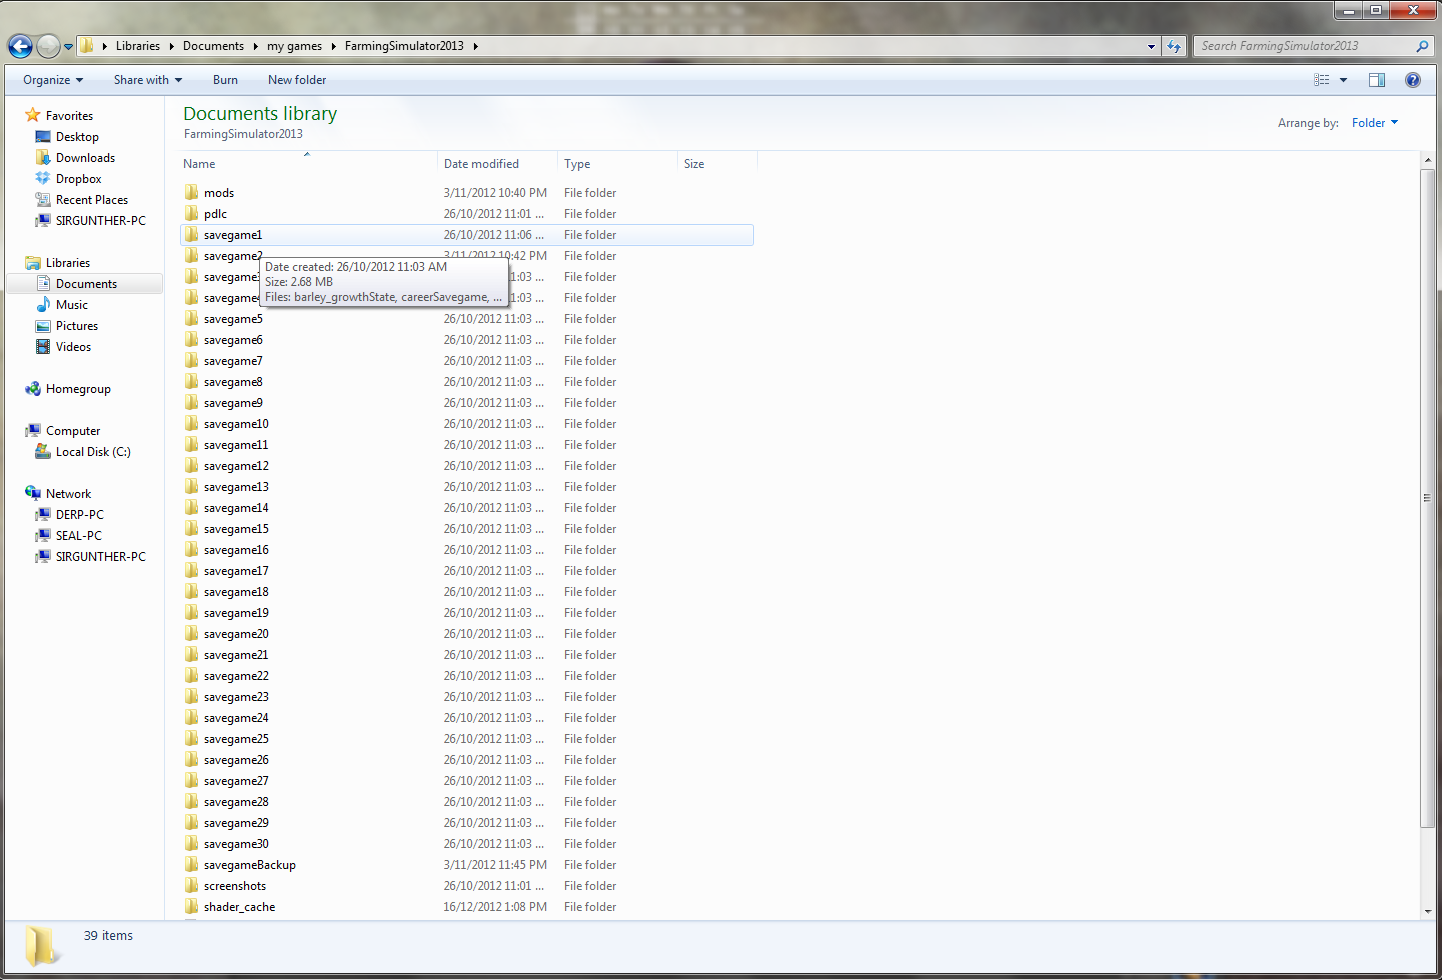Image resolution: width=1442 pixels, height=980 pixels.
Task: Select Downloads in the navigation pane
Action: [85, 158]
